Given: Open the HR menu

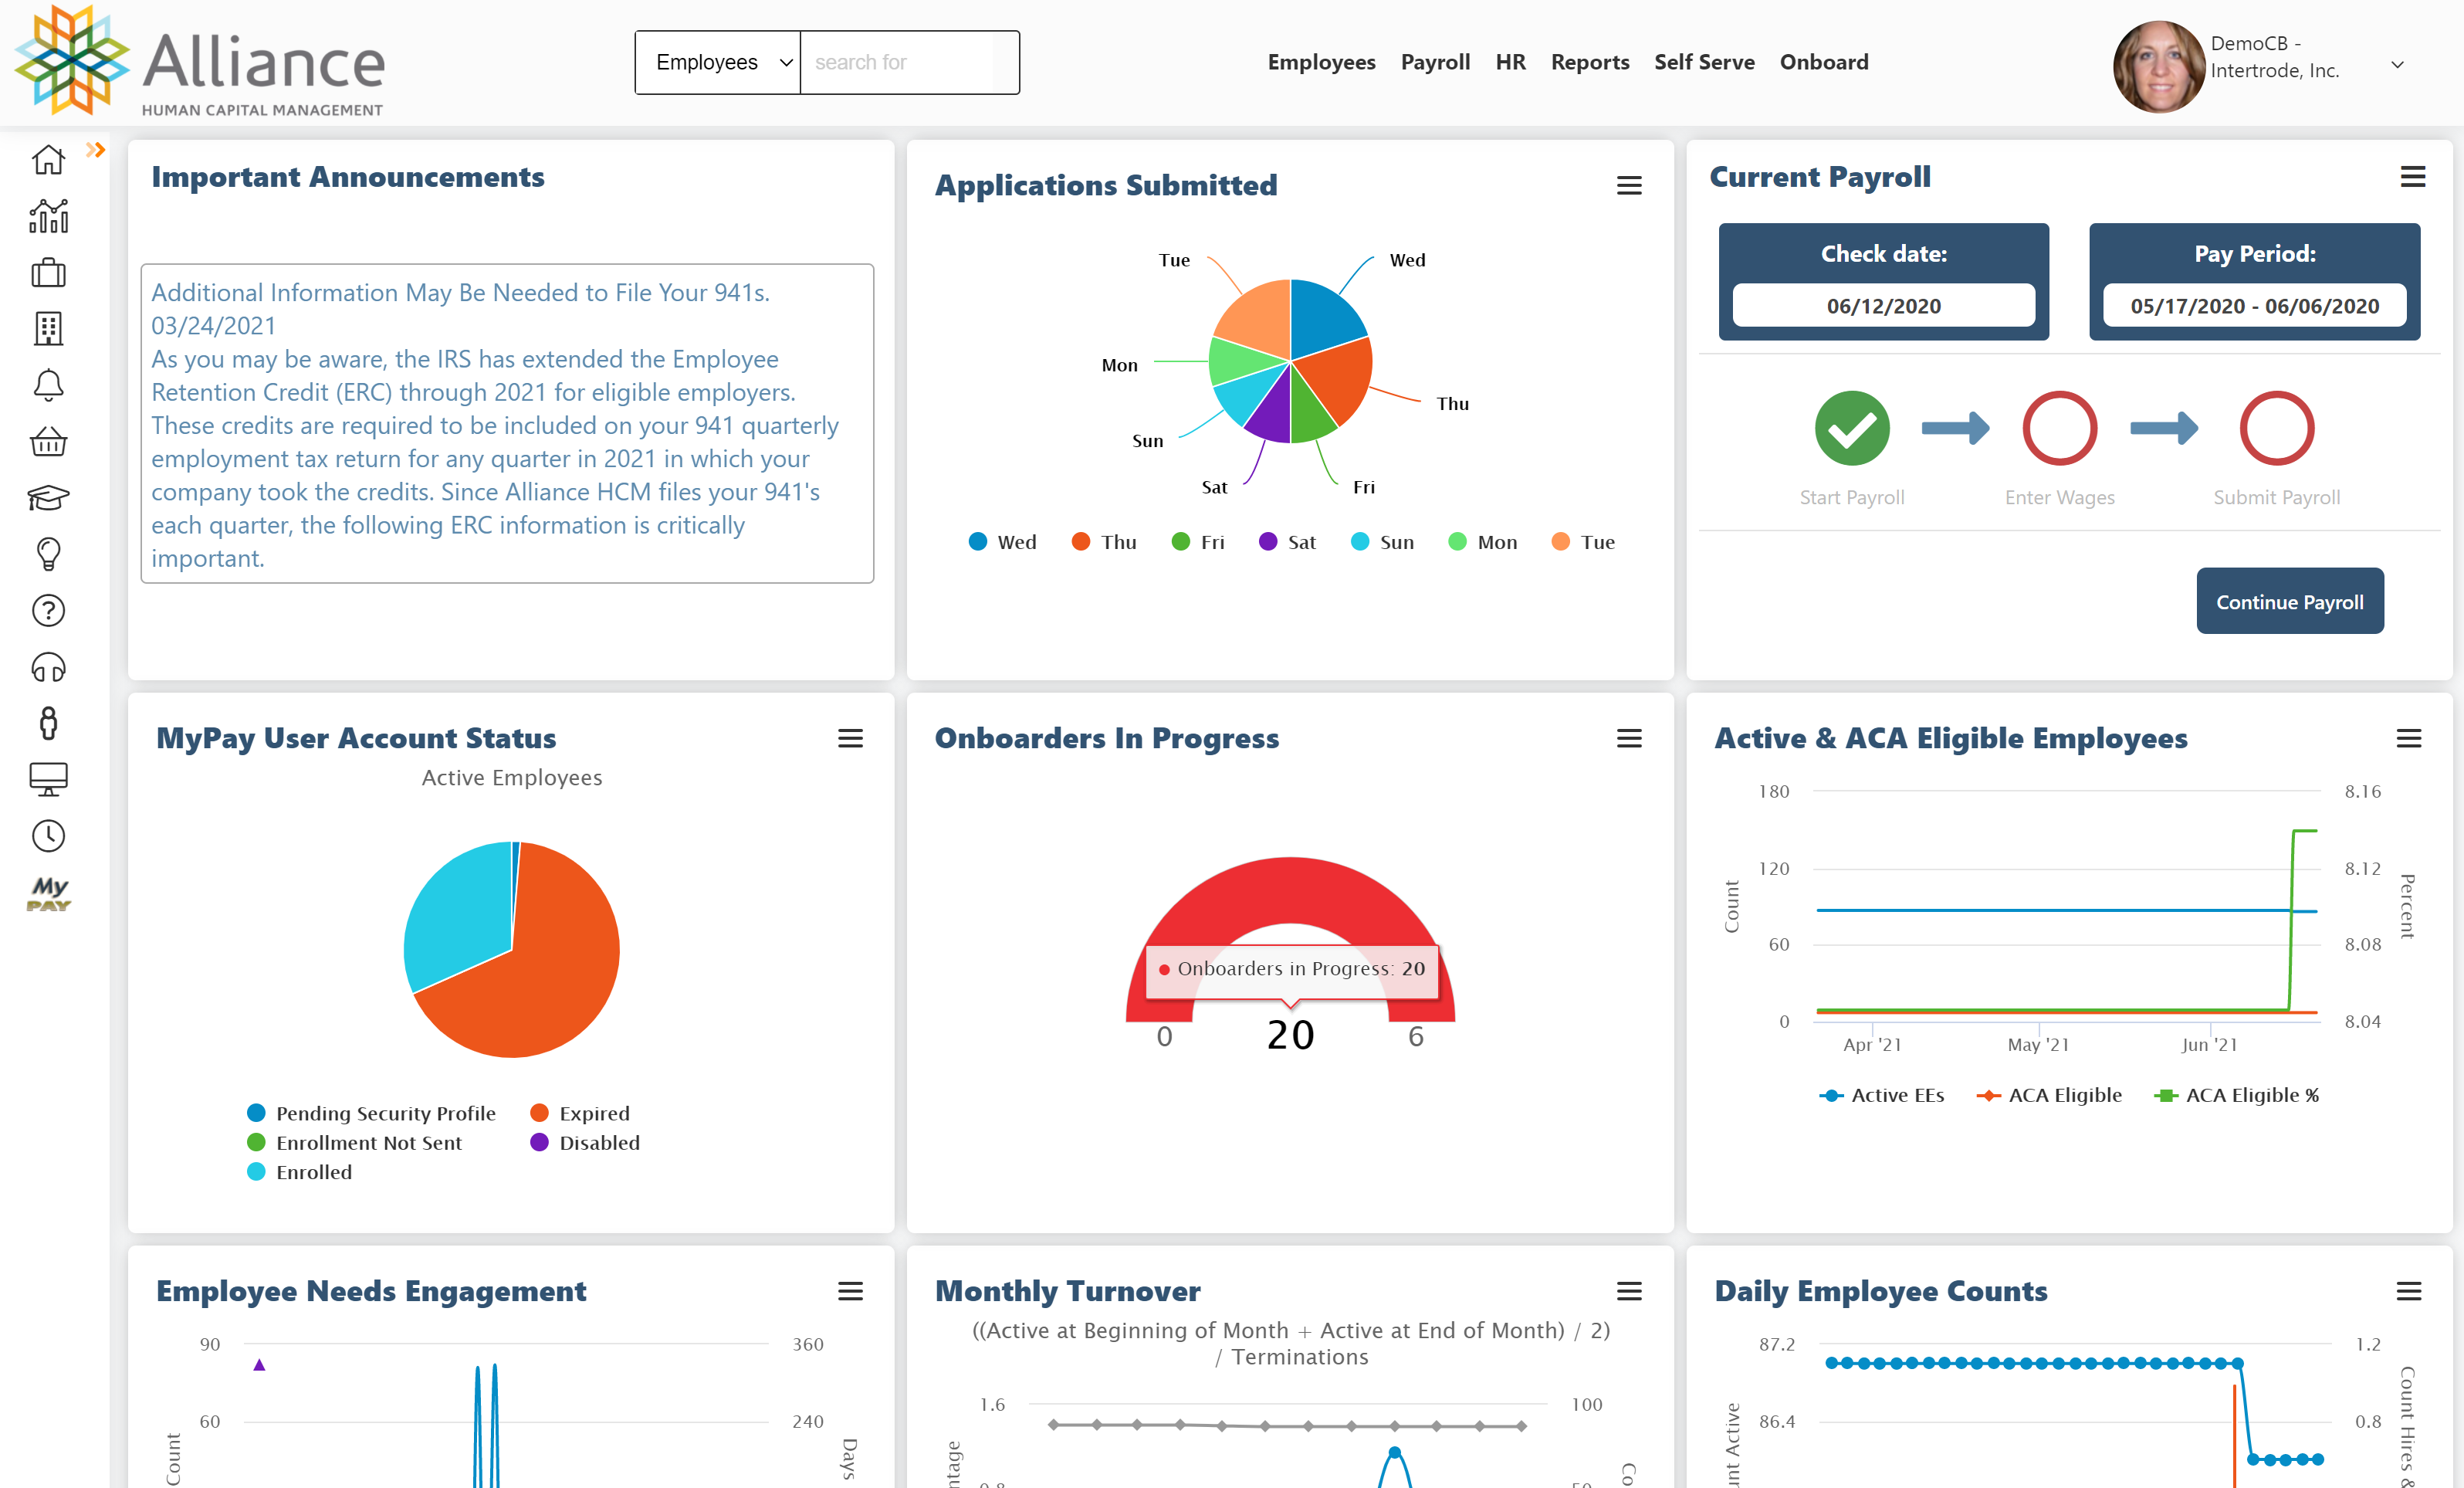Looking at the screenshot, I should point(1510,62).
